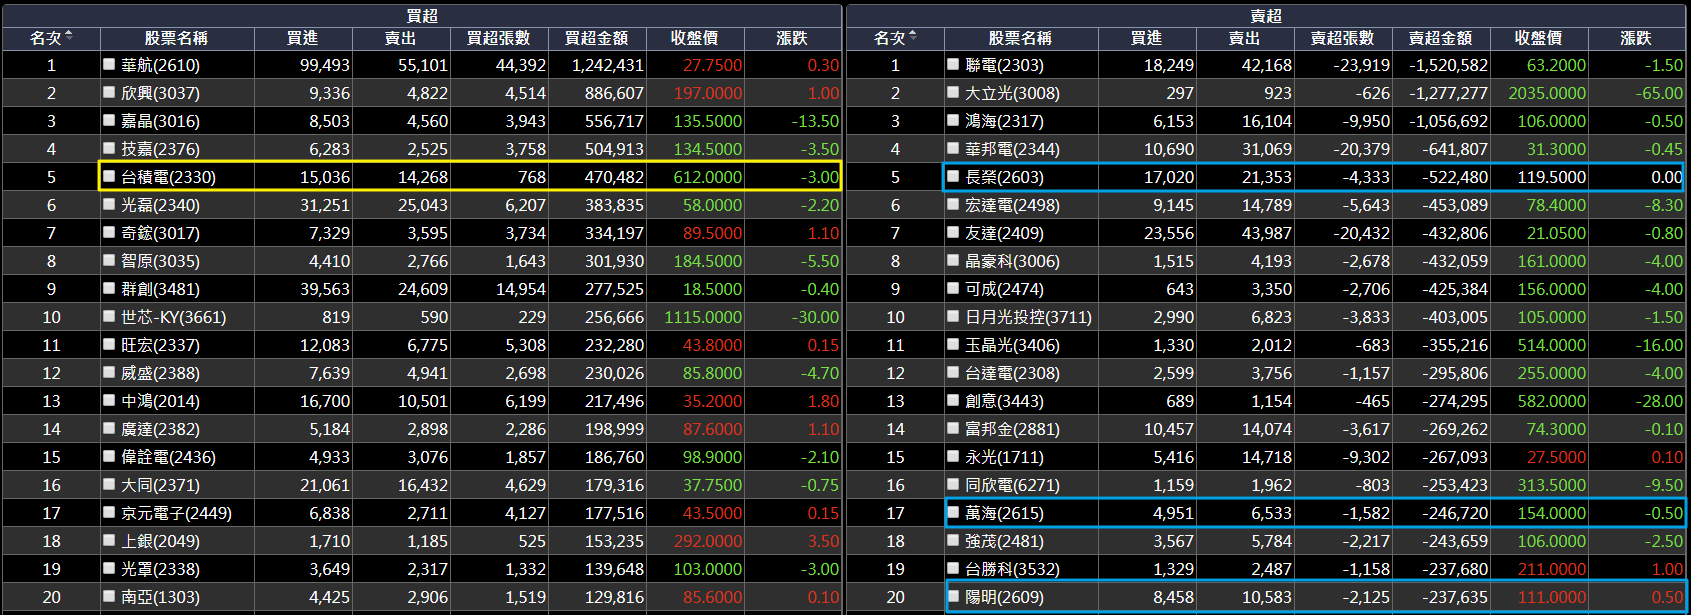Image resolution: width=1691 pixels, height=615 pixels.
Task: Select the 群創(3481) checkbox
Action: click(109, 288)
